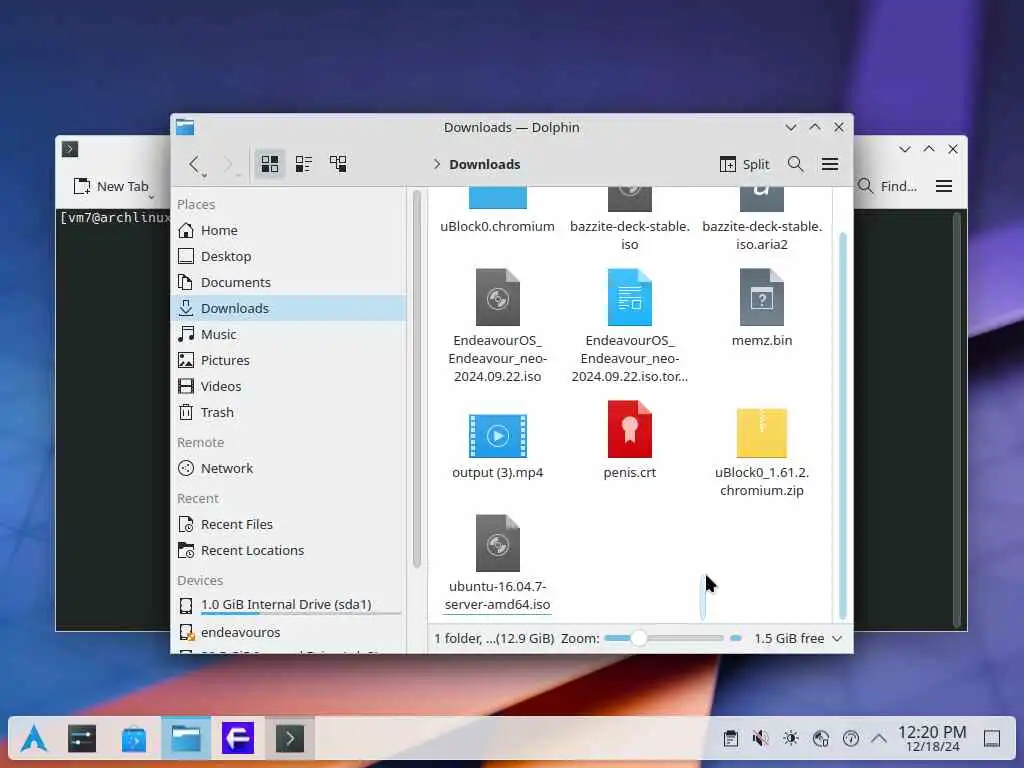Screen dimensions: 1024x768
Task: Click the Places panel scrollbar
Action: (417, 379)
